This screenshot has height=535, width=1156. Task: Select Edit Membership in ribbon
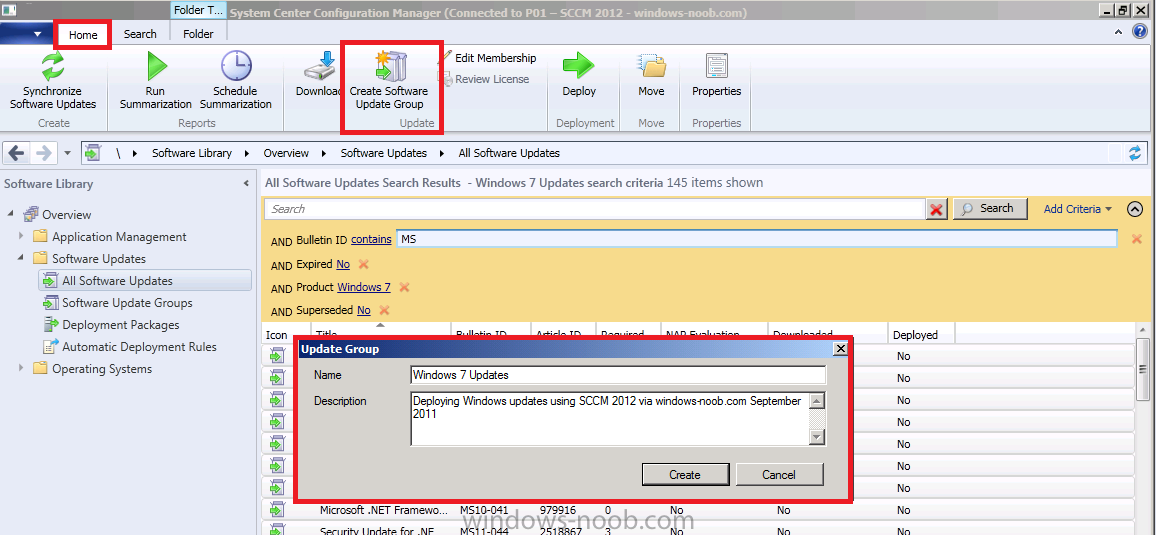[x=490, y=57]
